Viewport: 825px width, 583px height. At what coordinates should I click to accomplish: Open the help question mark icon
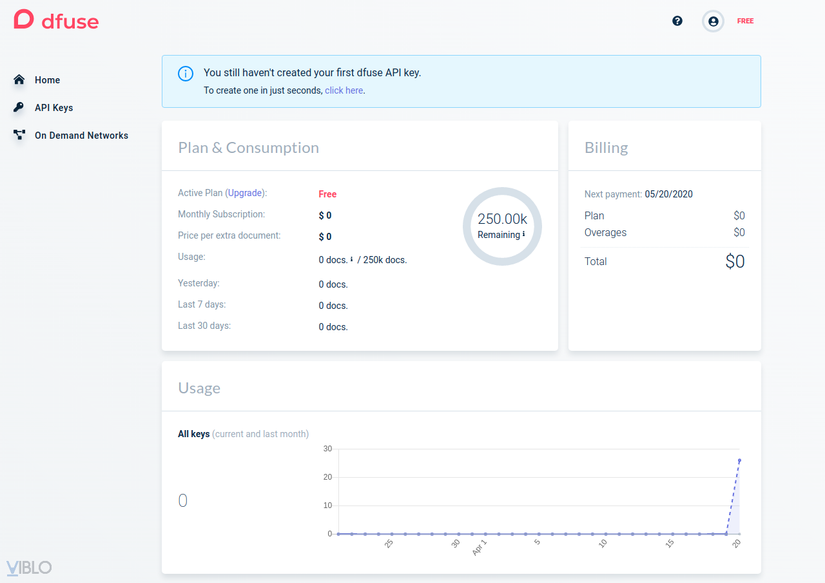[677, 20]
